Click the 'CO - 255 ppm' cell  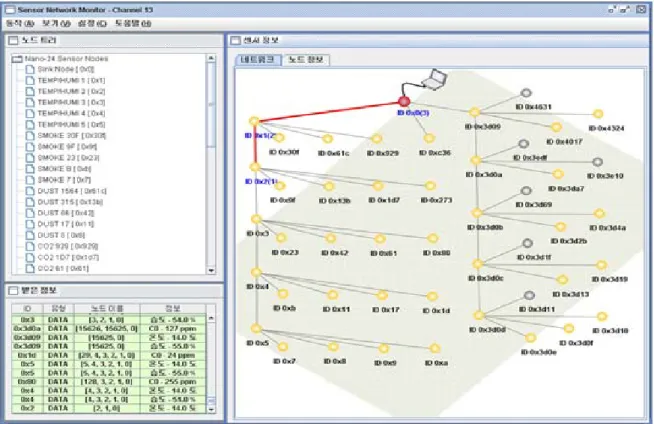[x=172, y=382]
